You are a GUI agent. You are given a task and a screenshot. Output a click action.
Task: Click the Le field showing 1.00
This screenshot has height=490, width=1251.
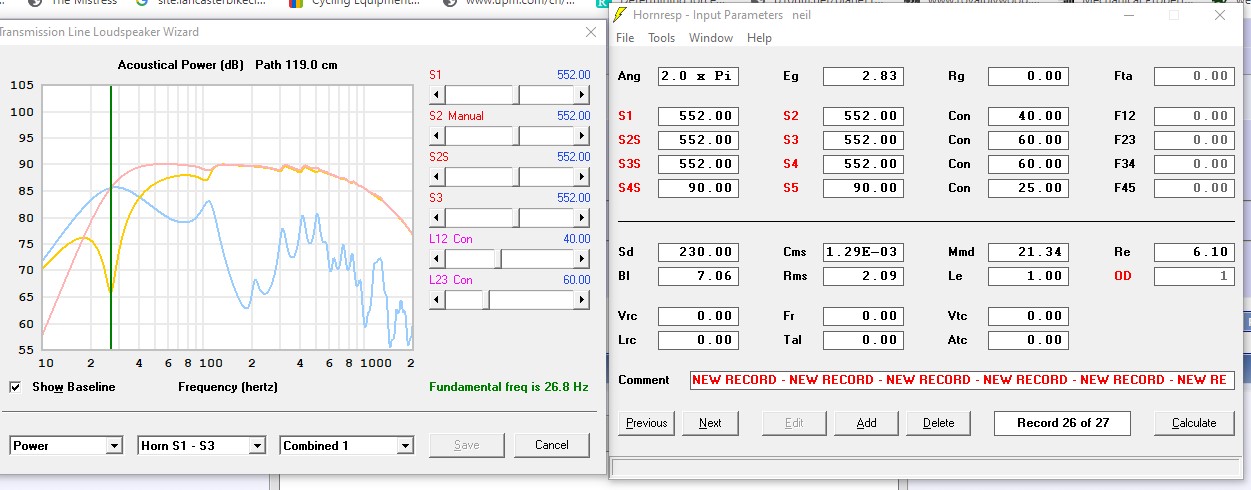tap(1028, 276)
